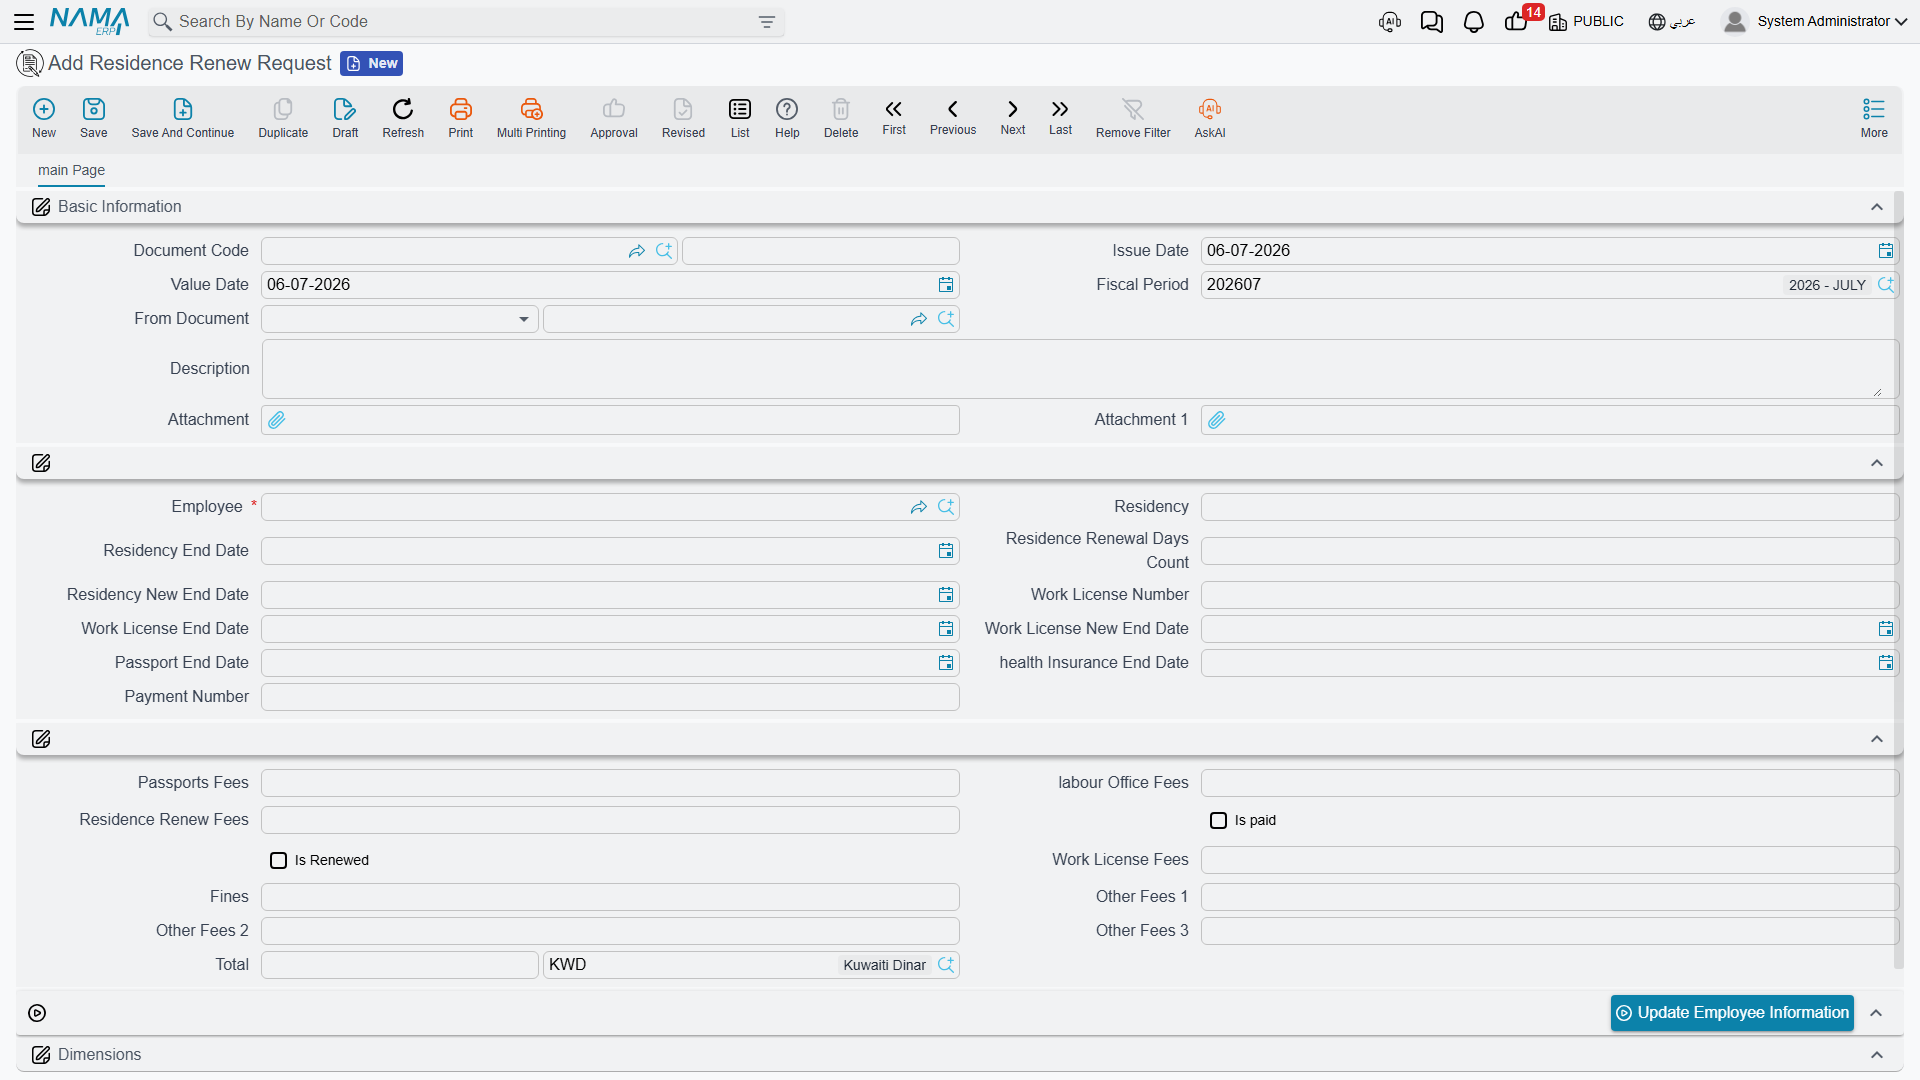
Task: Open the hamburger main menu
Action: (24, 21)
